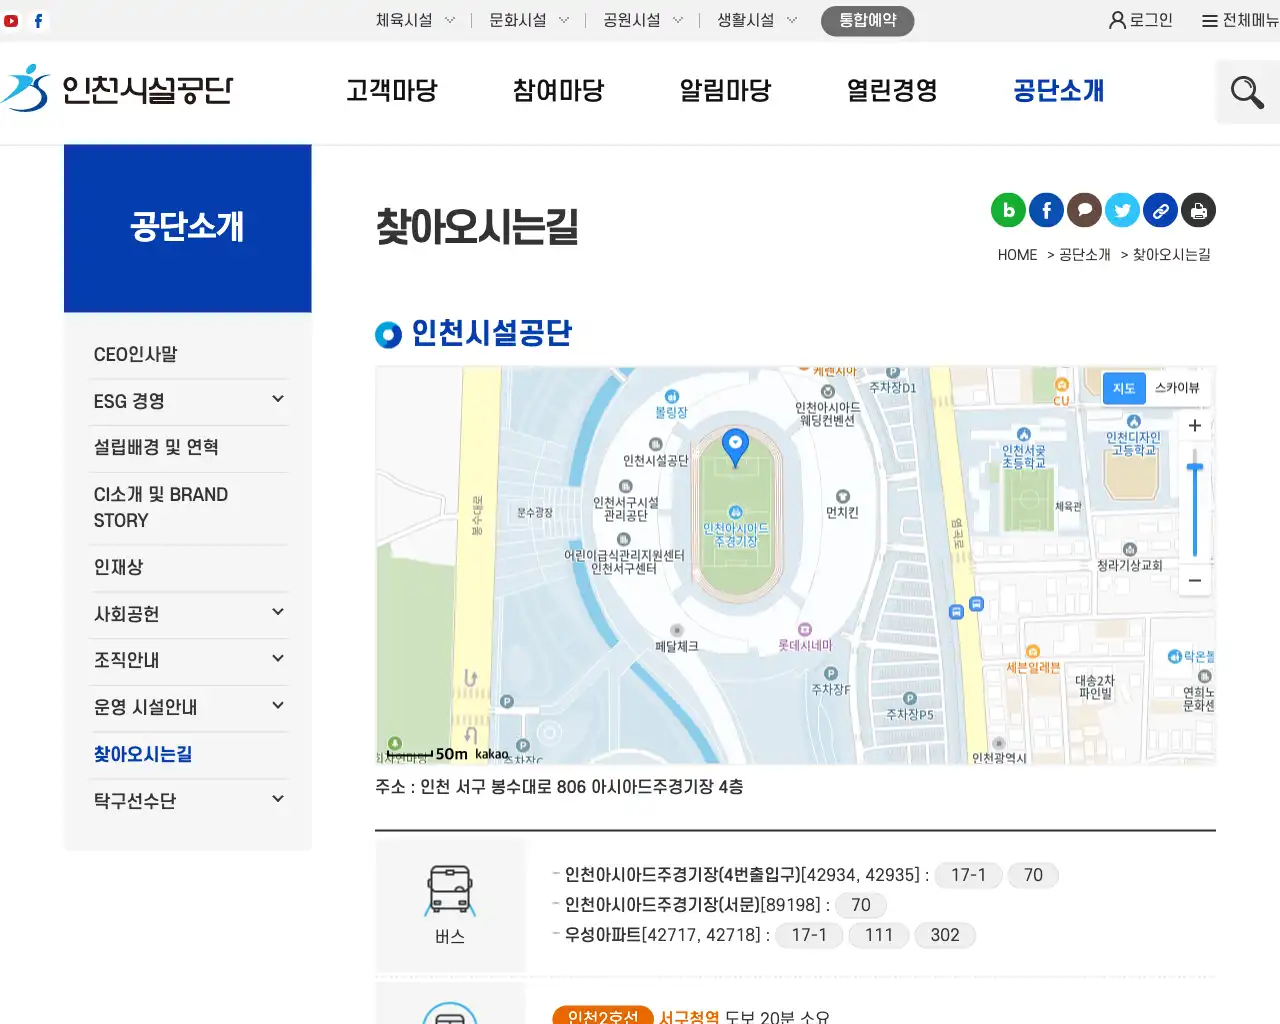Share page via the KakaoTalk icon
The height and width of the screenshot is (1024, 1280).
click(1084, 210)
